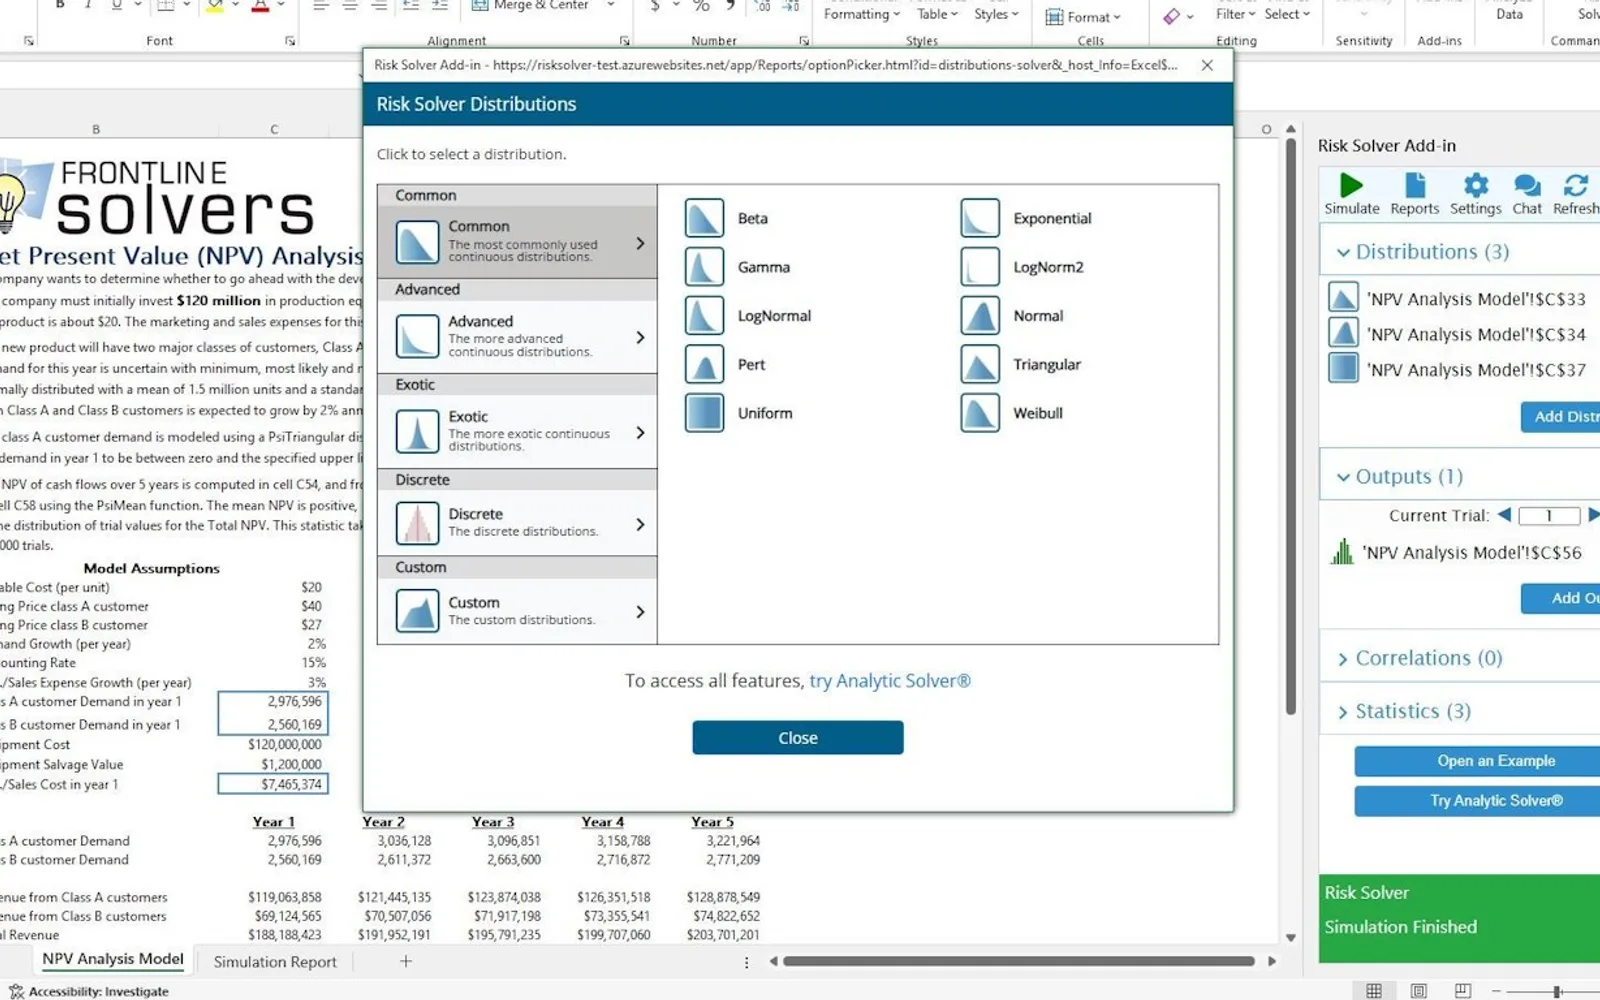
Task: Run Simulate in Risk Solver pane
Action: [x=1352, y=194]
